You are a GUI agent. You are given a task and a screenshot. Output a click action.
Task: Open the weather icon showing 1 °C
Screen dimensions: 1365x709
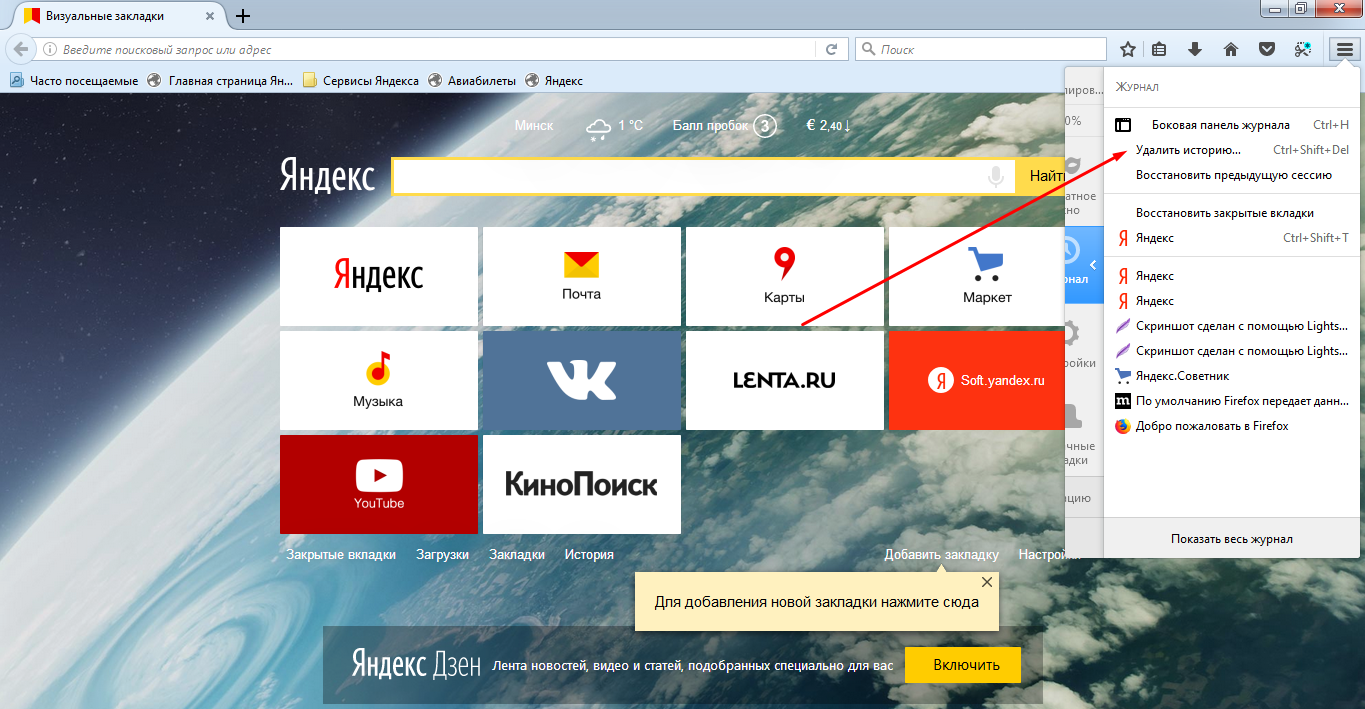pos(599,127)
